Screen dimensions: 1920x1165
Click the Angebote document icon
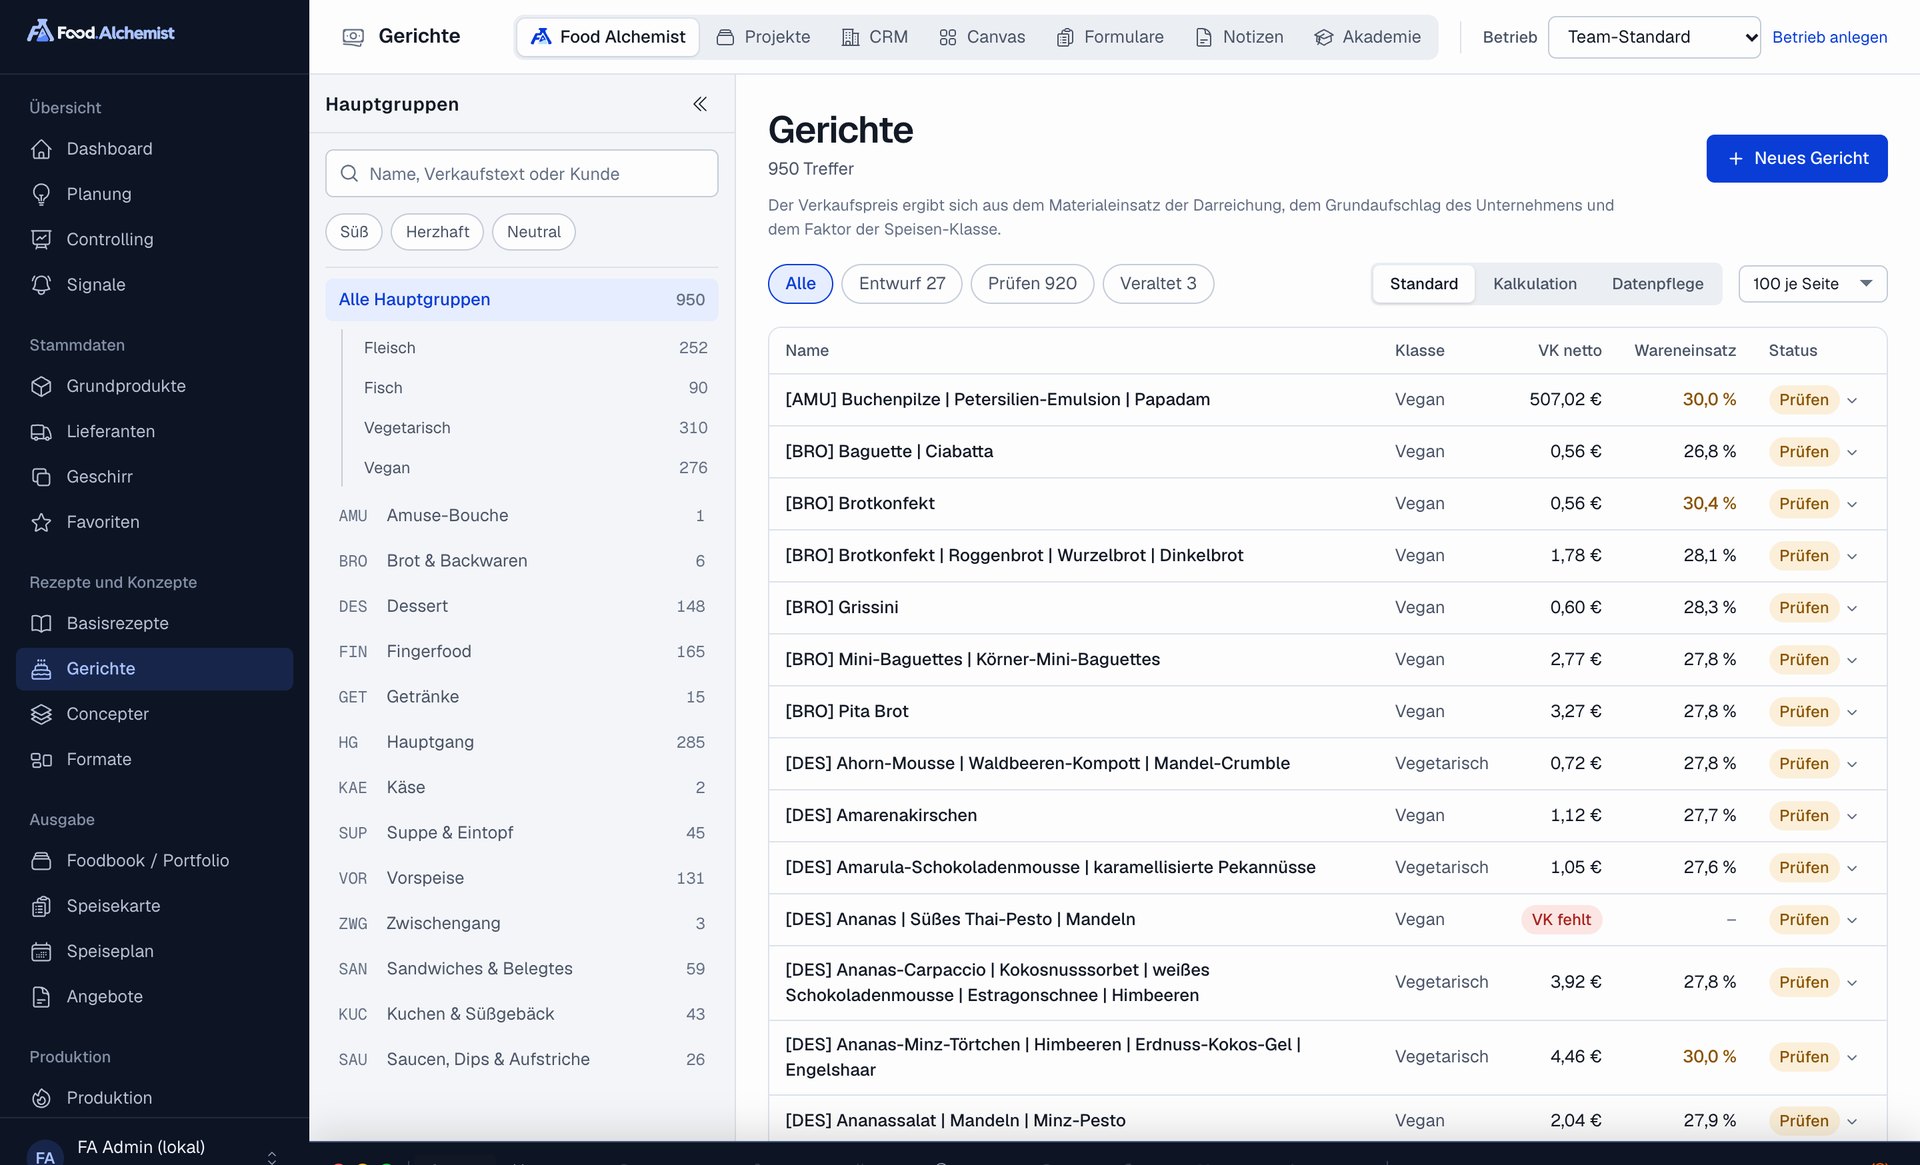41,997
